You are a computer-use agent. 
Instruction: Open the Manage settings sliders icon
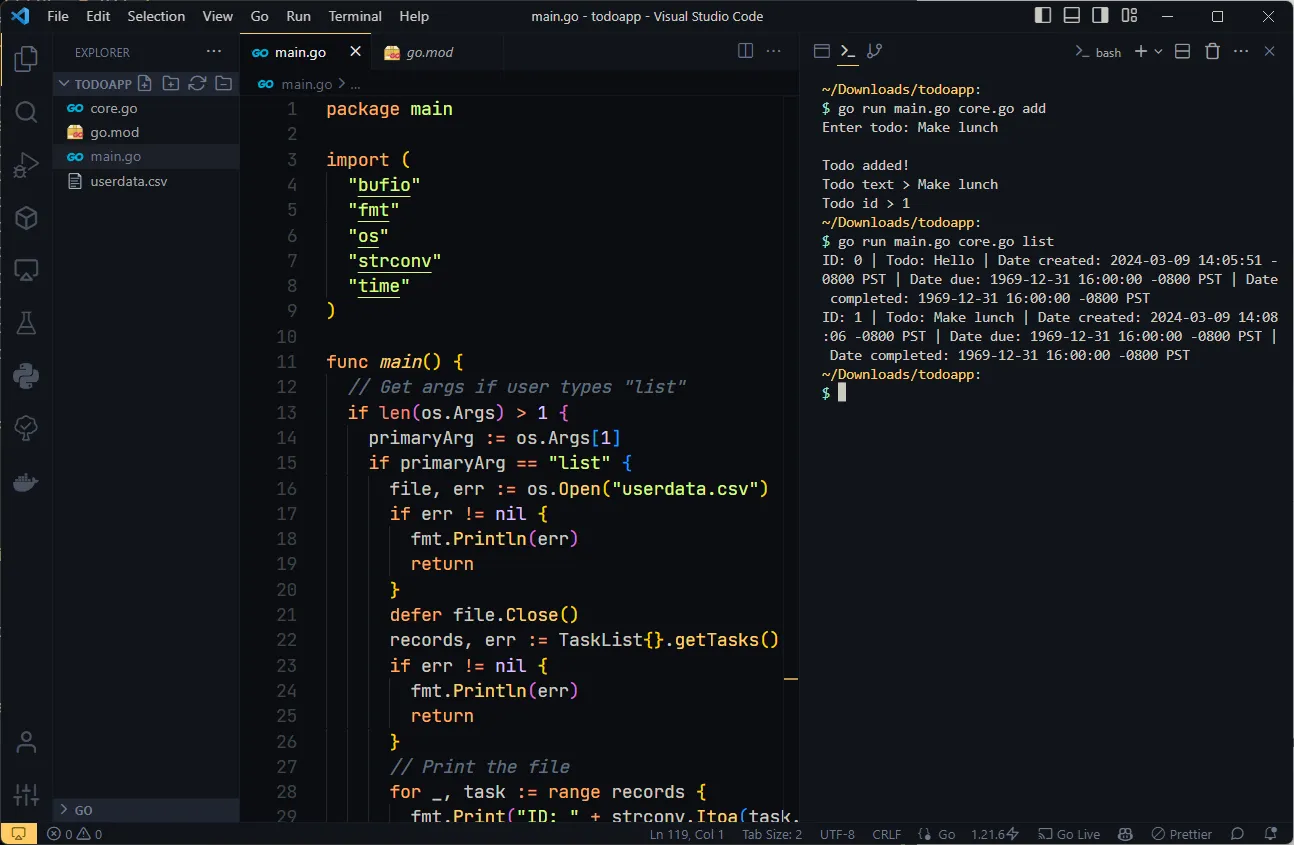click(26, 795)
